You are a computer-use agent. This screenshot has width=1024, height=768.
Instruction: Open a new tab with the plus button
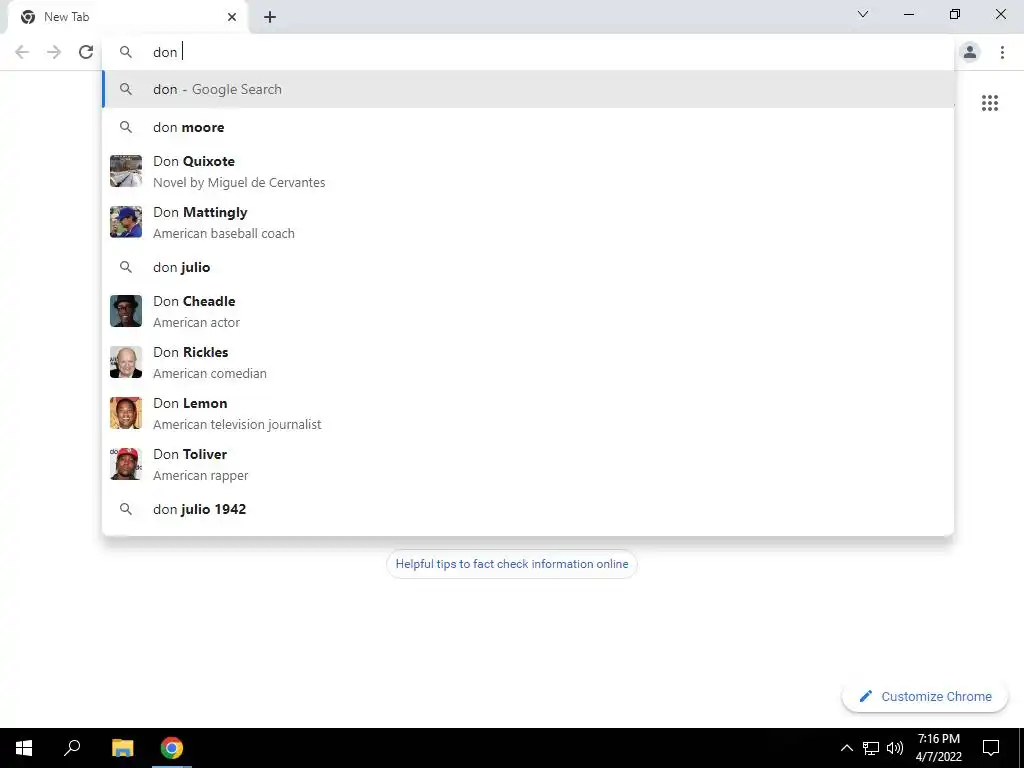(x=270, y=17)
